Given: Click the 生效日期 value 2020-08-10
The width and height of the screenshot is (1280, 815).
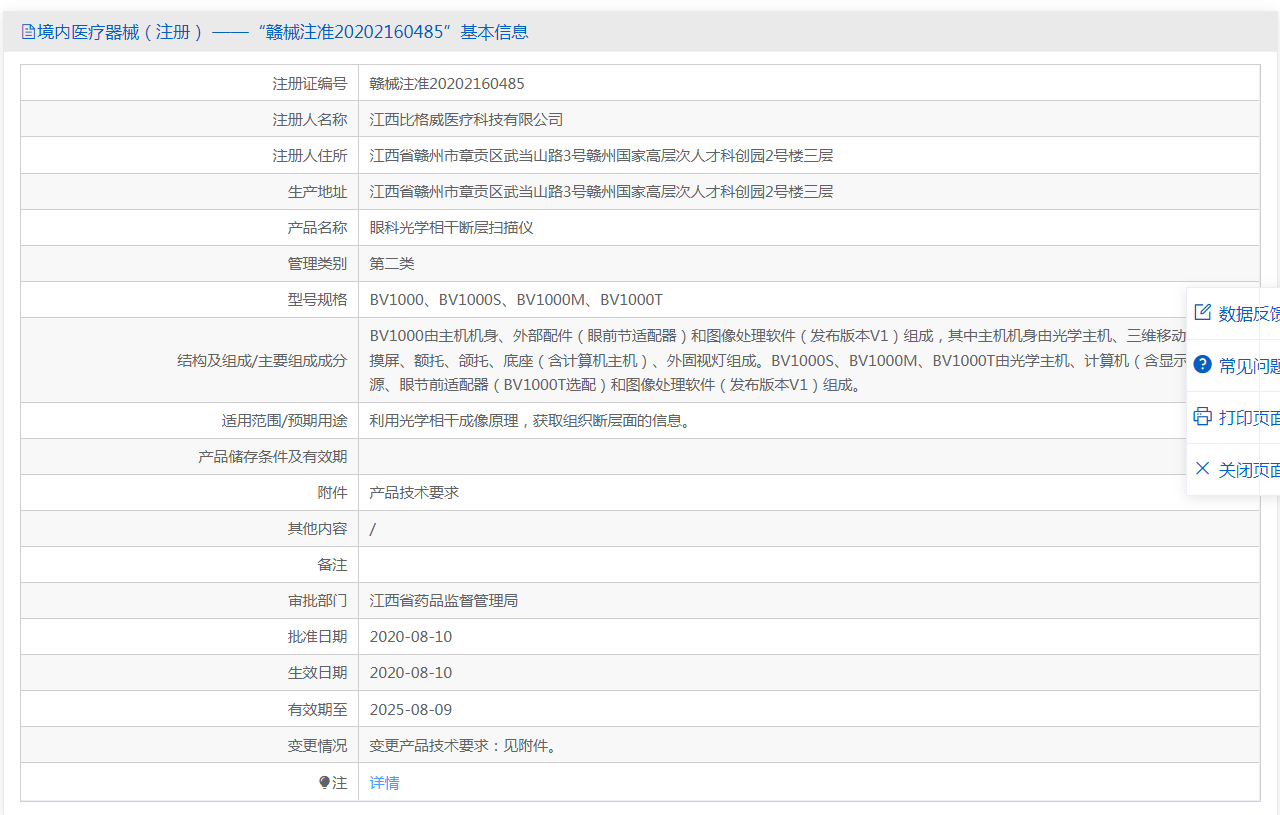Looking at the screenshot, I should click(x=411, y=673).
